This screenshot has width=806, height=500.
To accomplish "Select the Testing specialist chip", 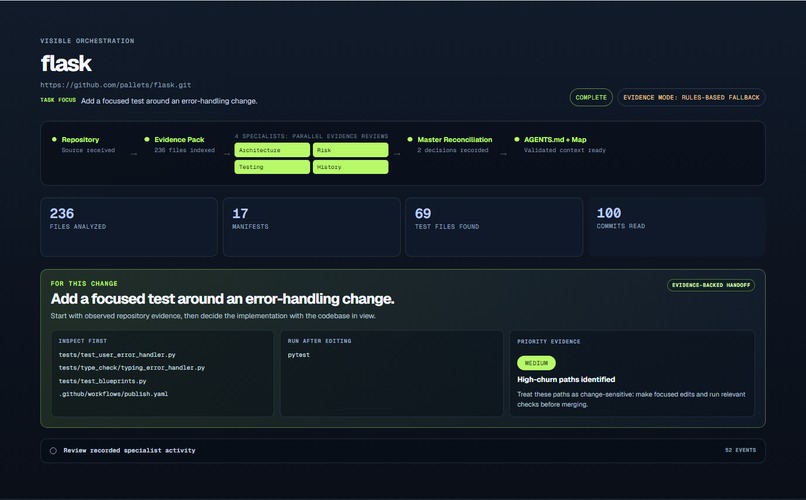I will point(272,167).
